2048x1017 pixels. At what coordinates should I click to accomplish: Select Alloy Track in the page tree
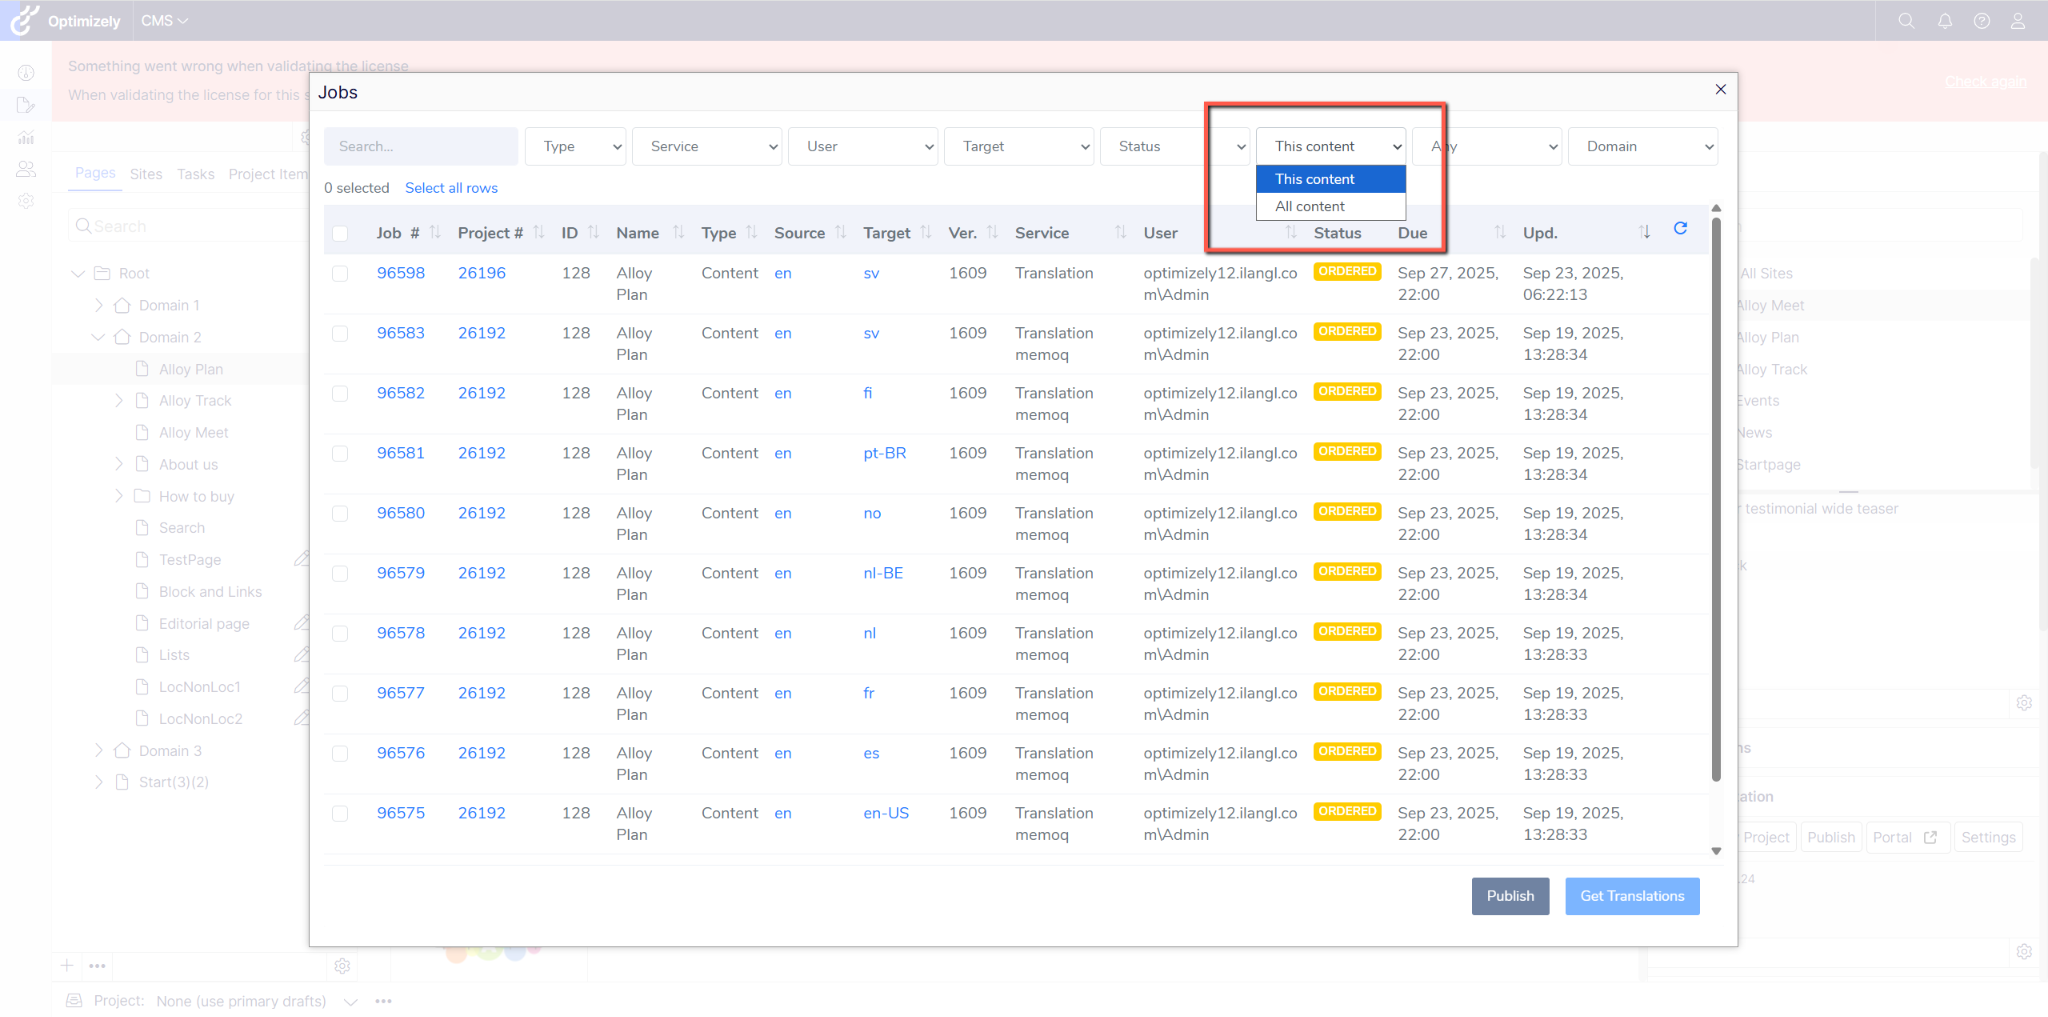click(195, 401)
